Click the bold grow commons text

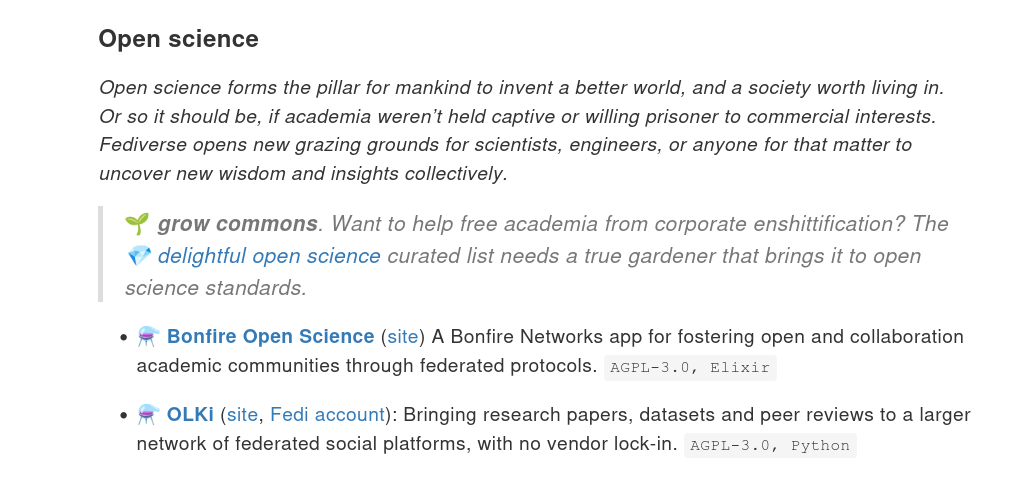point(237,224)
